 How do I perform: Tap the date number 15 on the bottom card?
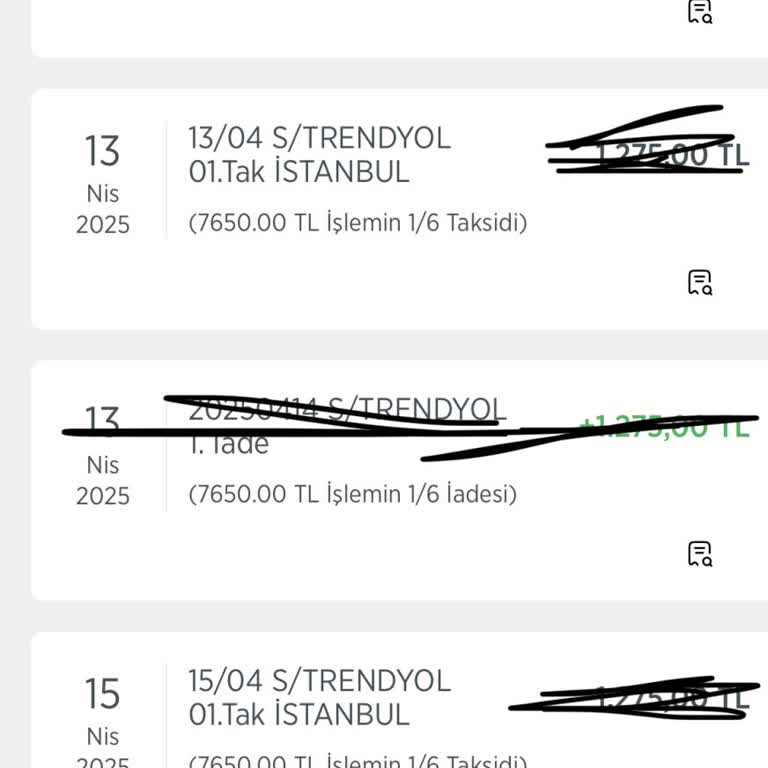pyautogui.click(x=102, y=694)
